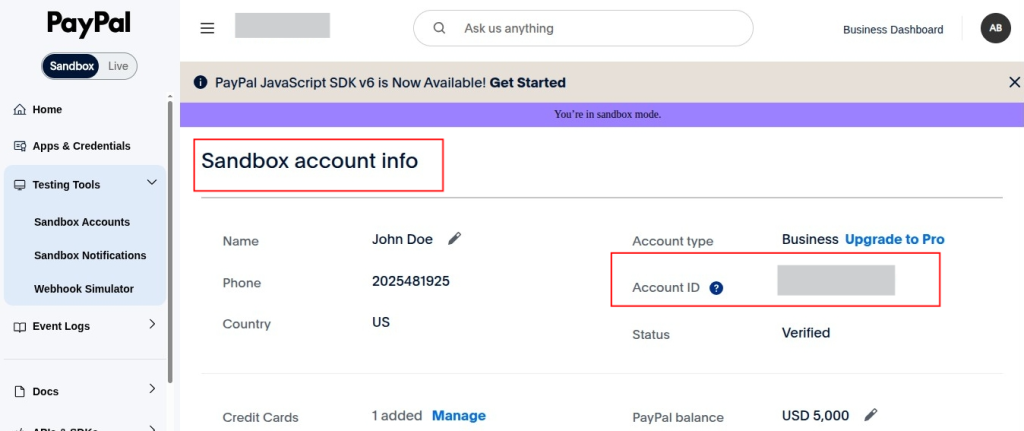Edit PayPal balance with pencil icon
1024x431 pixels.
[871, 415]
